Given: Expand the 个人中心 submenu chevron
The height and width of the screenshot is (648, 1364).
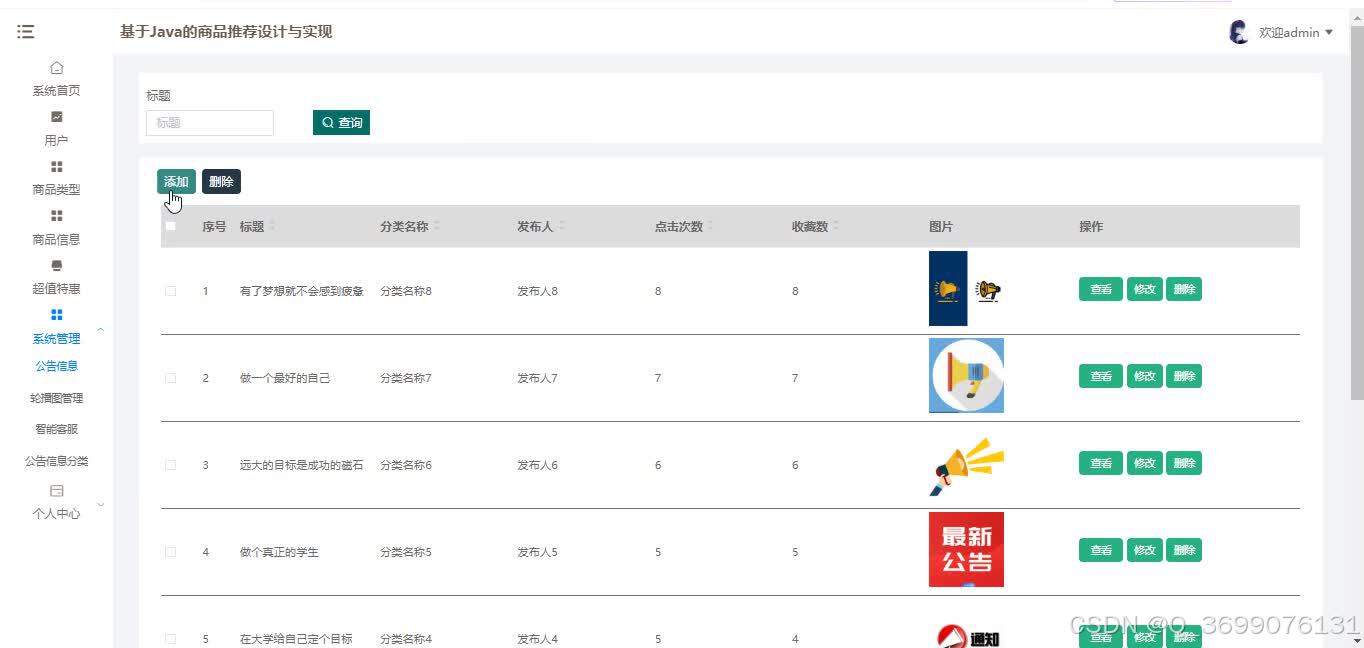Looking at the screenshot, I should 100,504.
